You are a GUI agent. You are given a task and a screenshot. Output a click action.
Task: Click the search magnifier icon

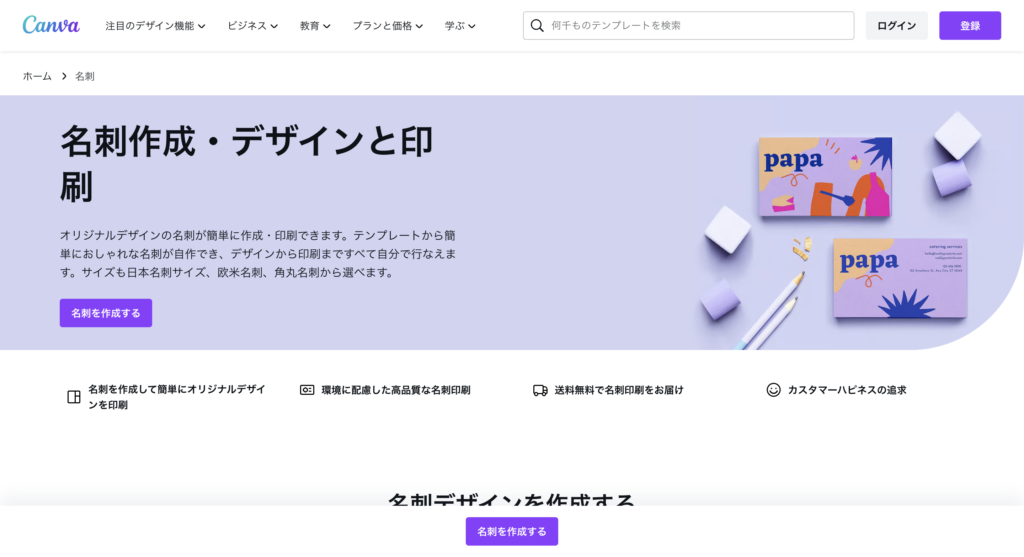coord(537,25)
